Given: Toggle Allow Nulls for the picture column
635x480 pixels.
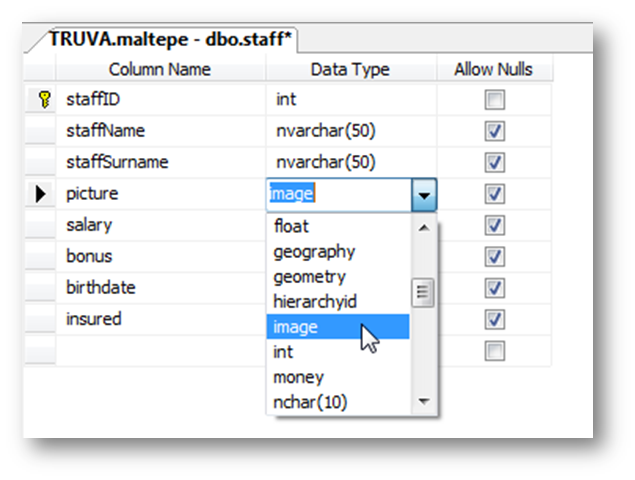Looking at the screenshot, I should (x=494, y=194).
